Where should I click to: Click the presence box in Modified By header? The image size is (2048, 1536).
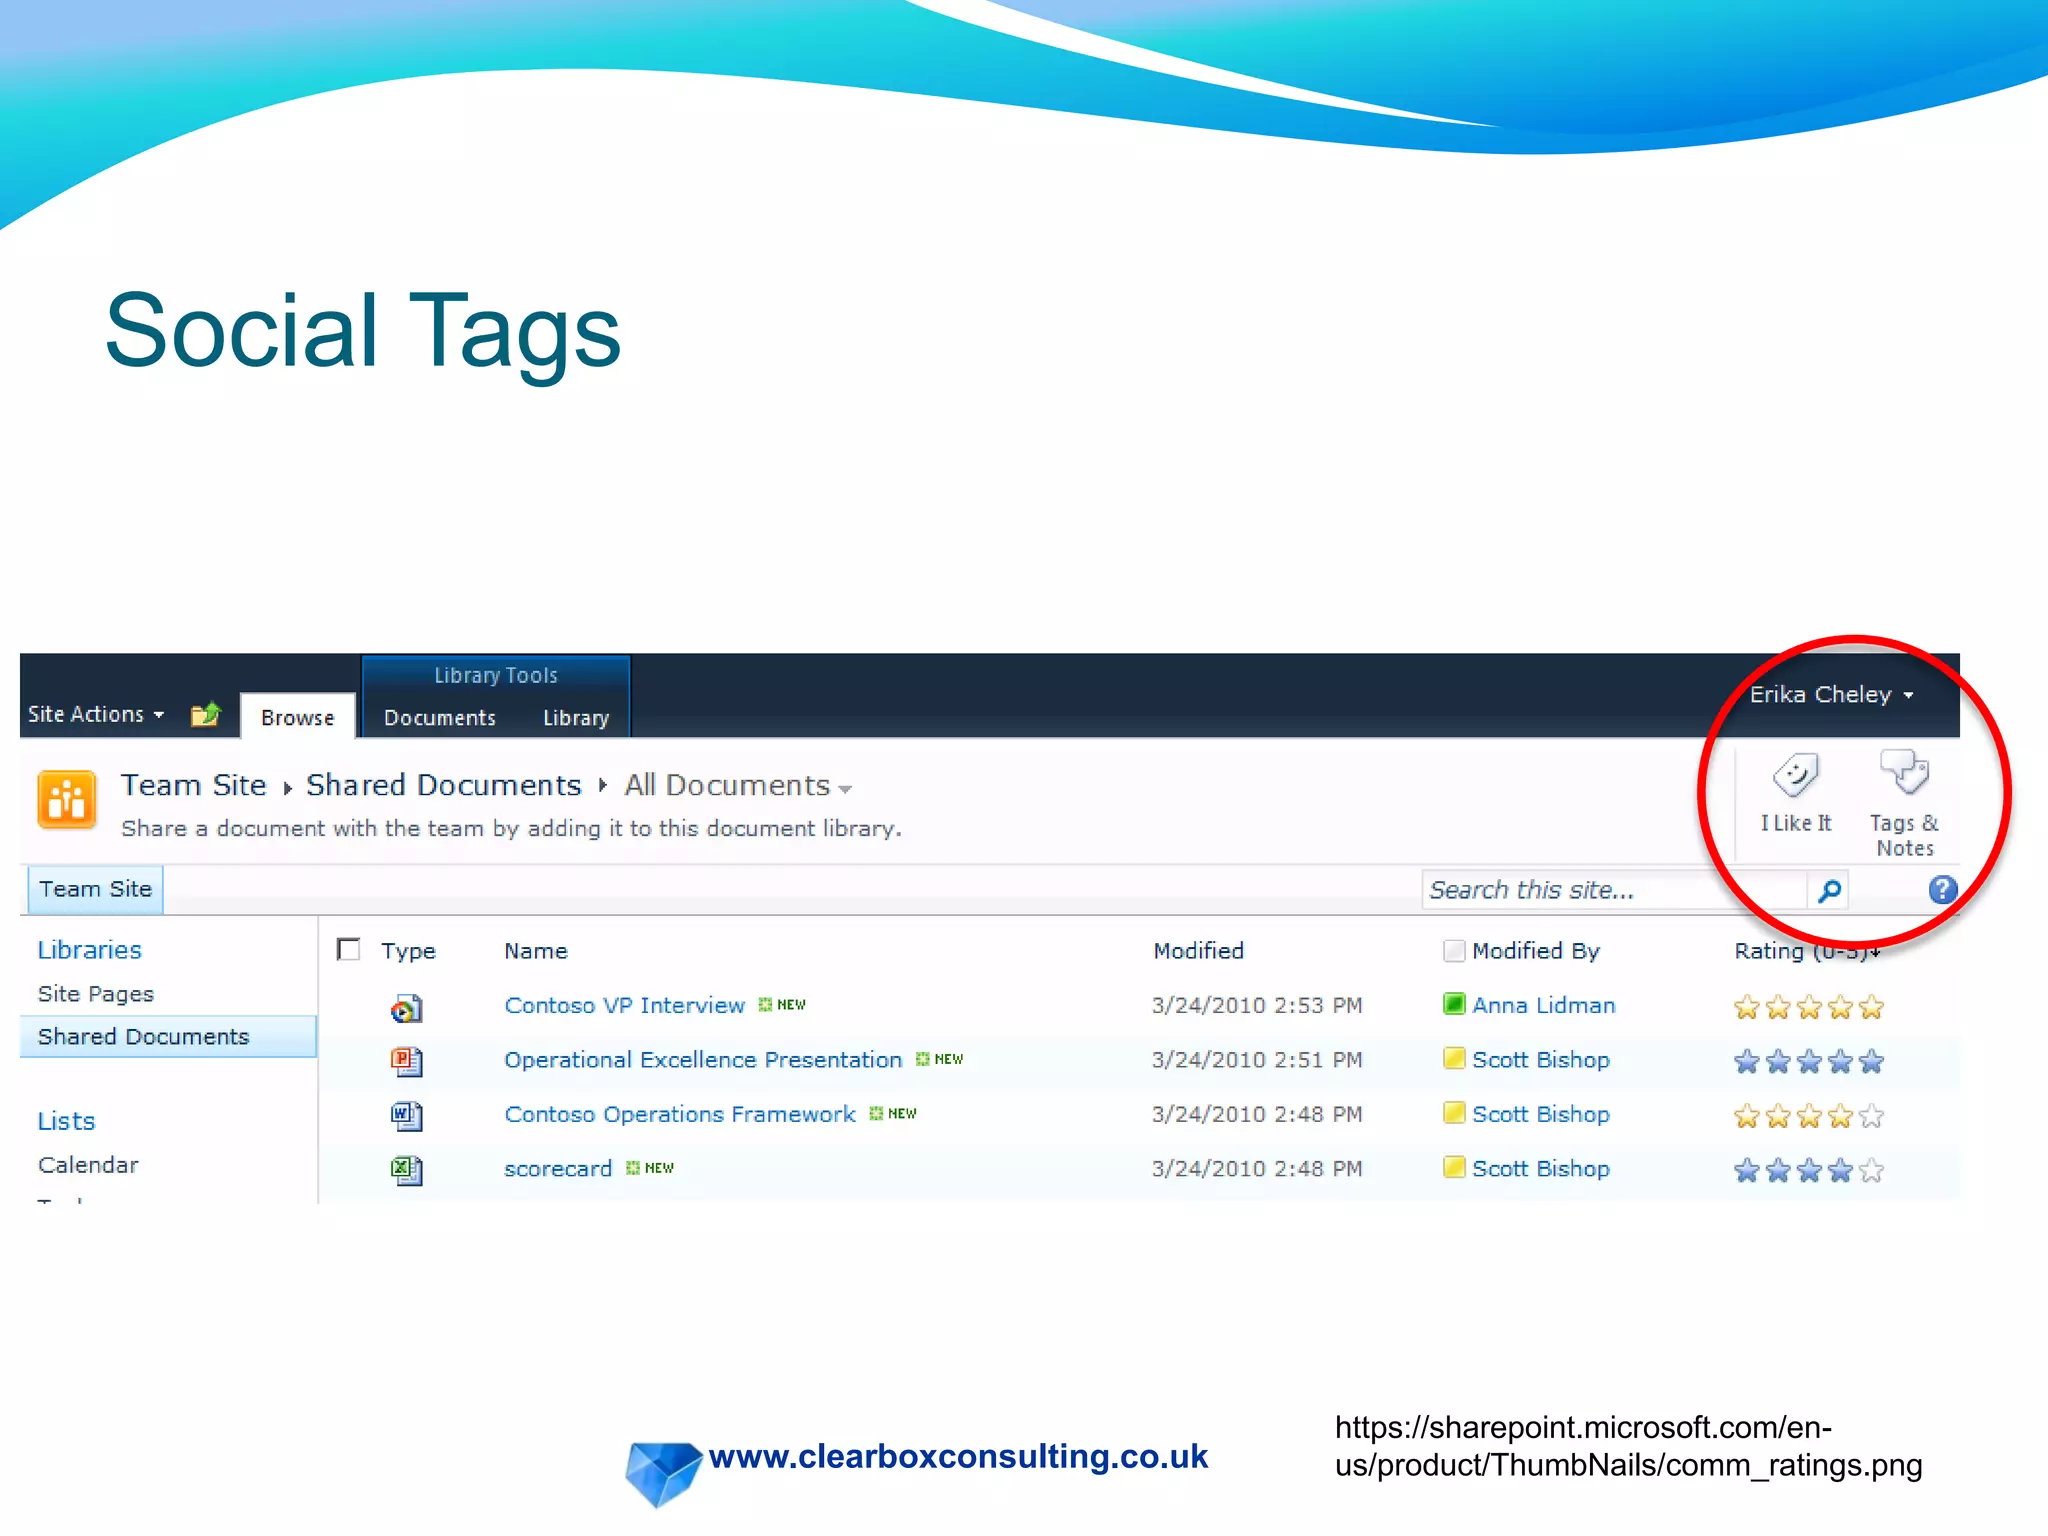(1454, 950)
